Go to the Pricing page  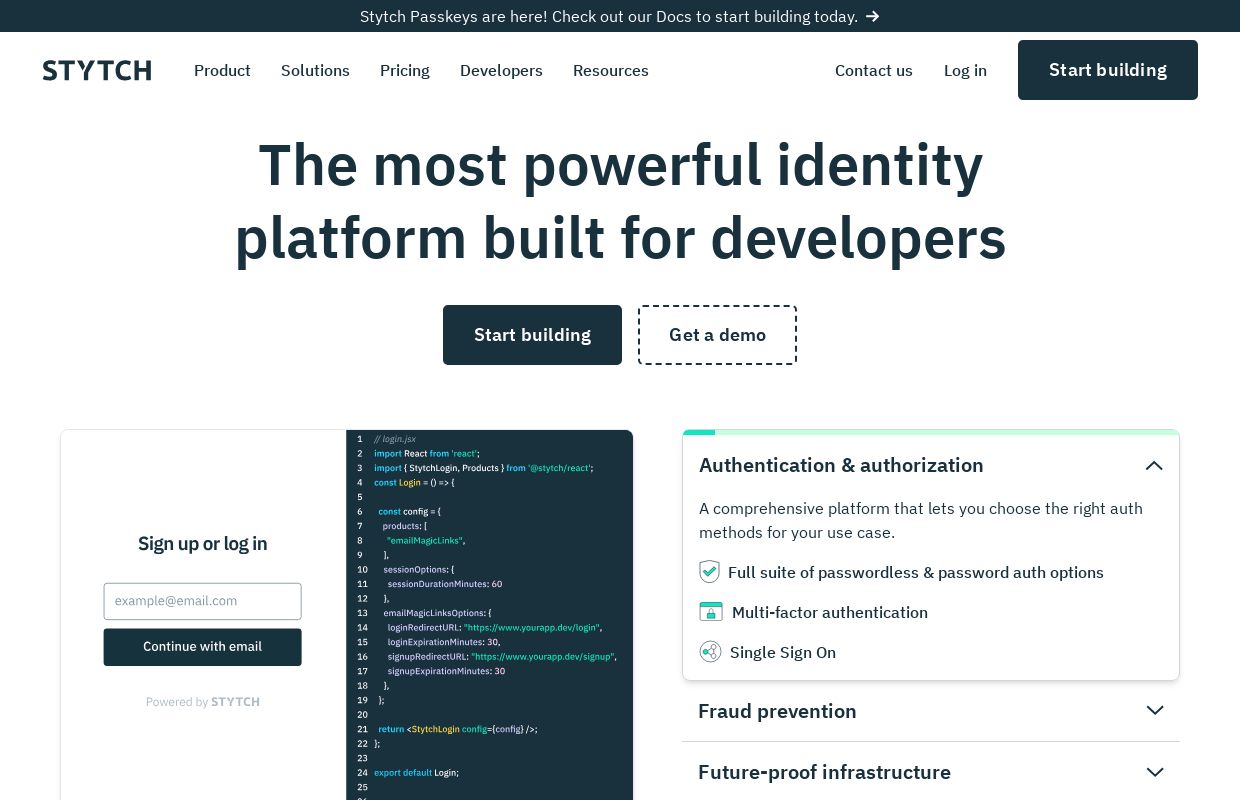click(405, 70)
